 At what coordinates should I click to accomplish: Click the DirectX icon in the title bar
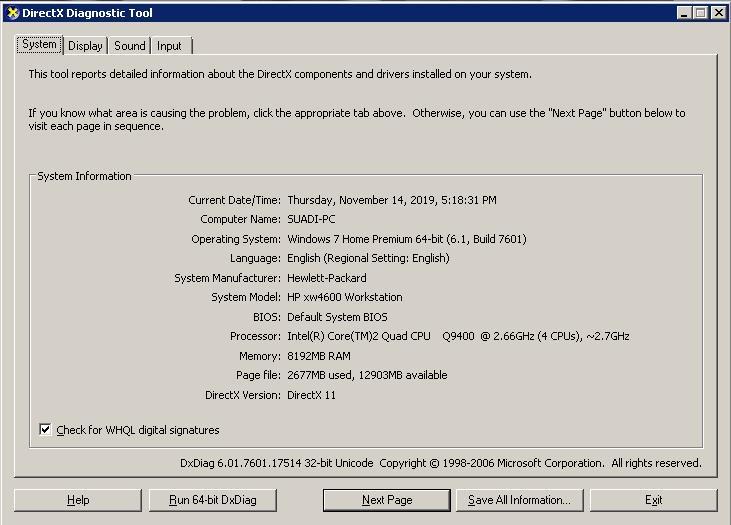13,13
